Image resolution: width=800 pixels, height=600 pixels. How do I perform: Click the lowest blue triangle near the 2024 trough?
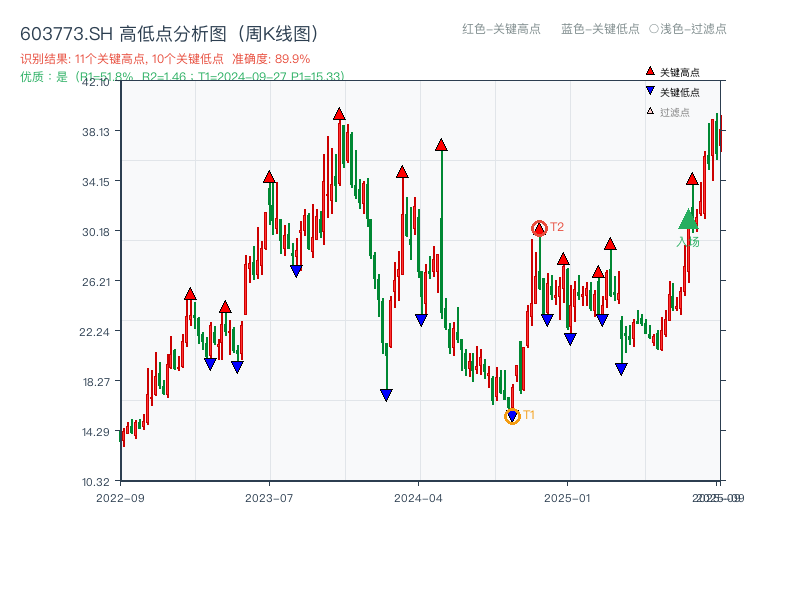pyautogui.click(x=385, y=394)
